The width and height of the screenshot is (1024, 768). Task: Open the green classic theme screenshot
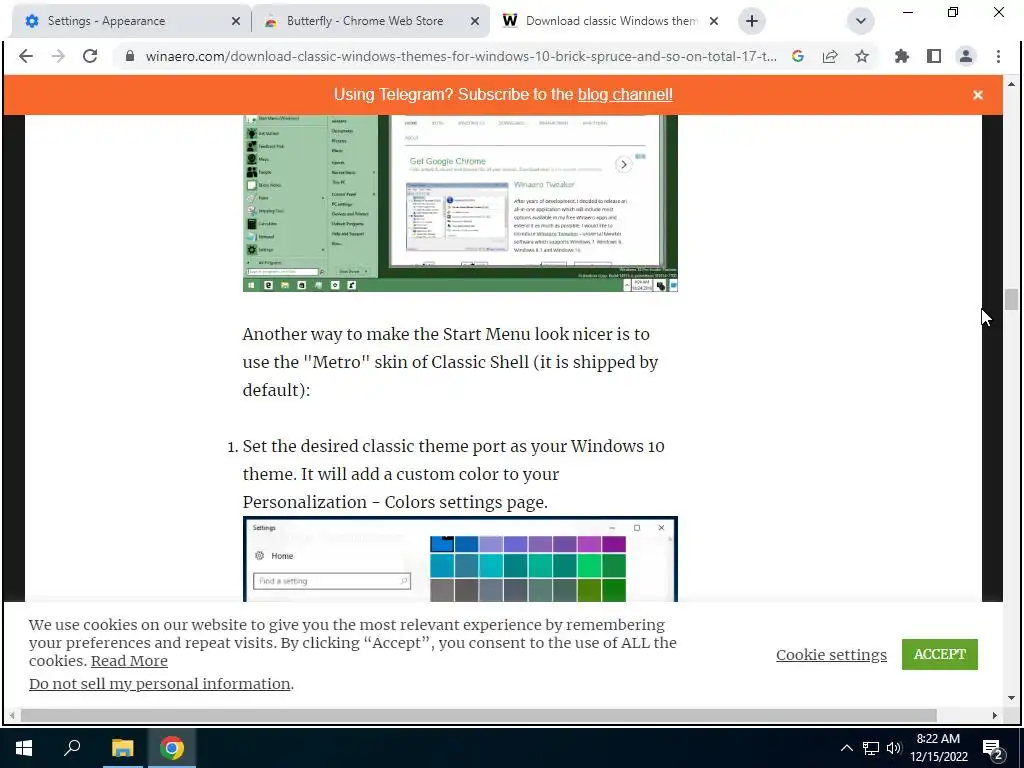coord(460,203)
